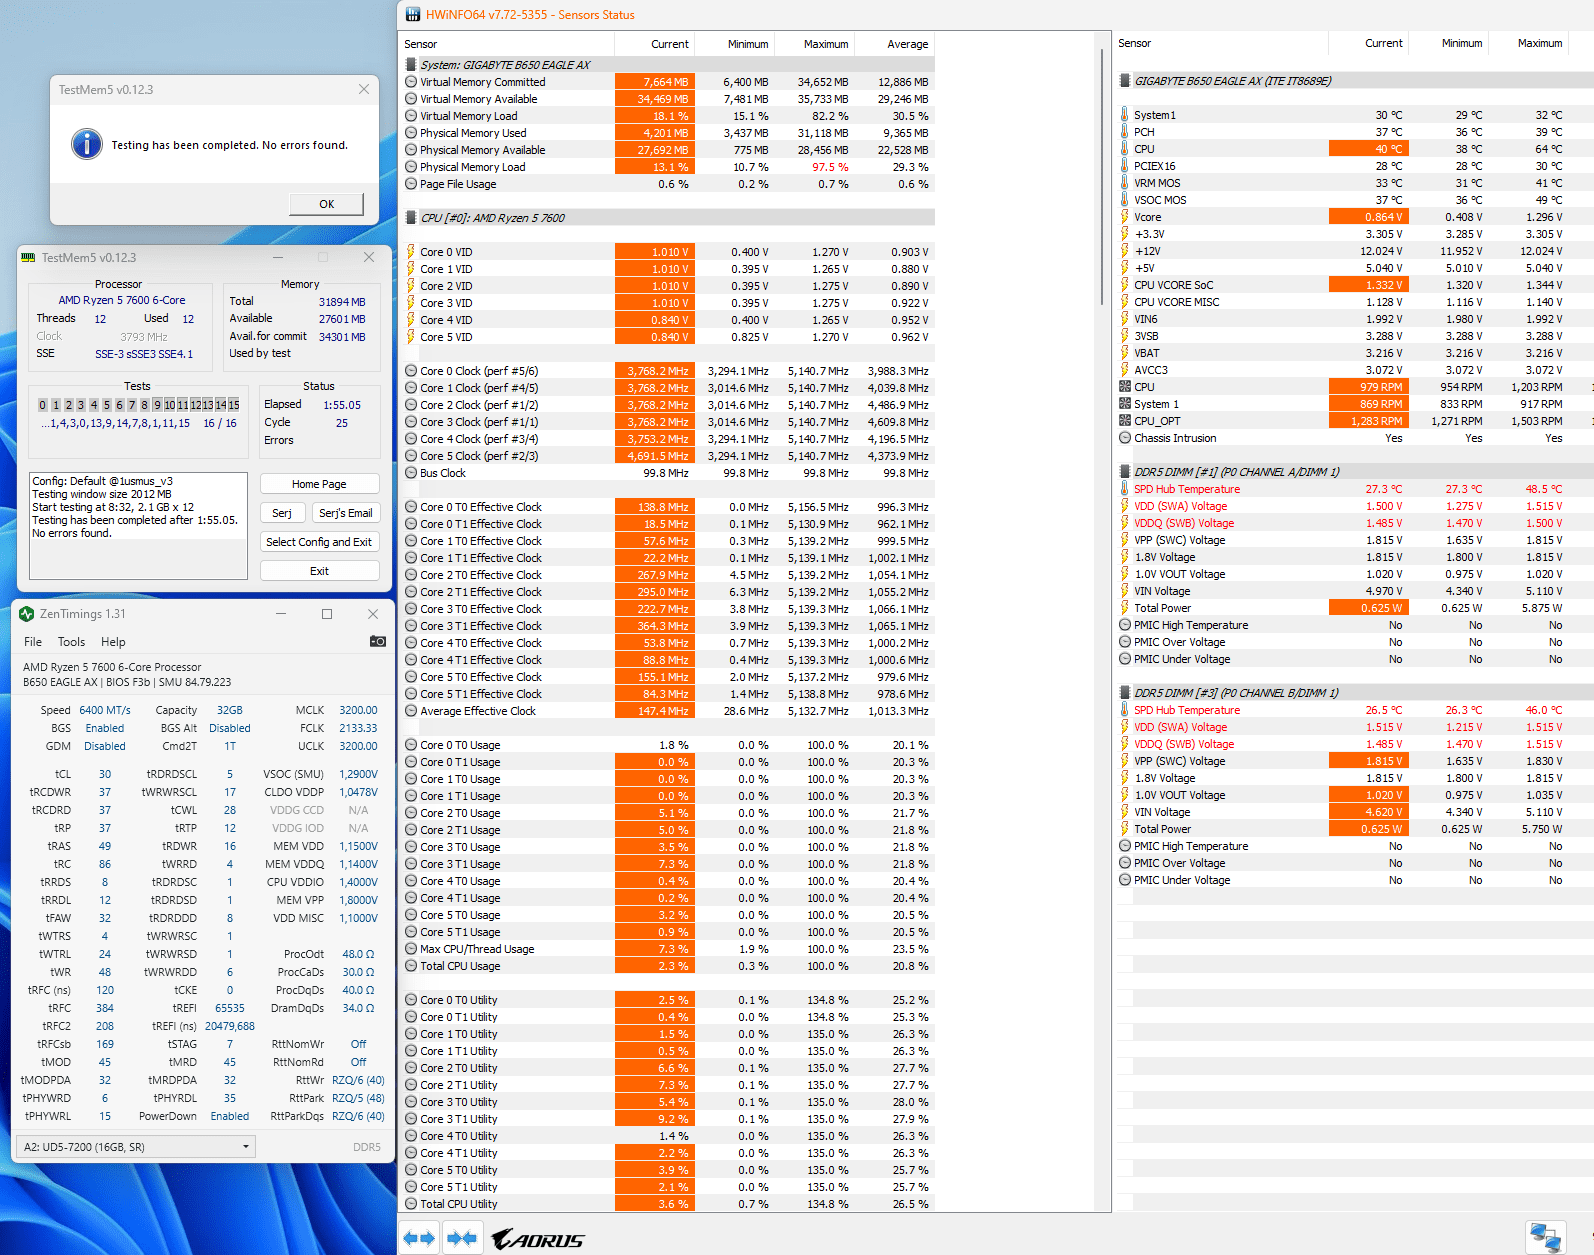
Task: Click Select Config and Exit in TestMem5
Action: [320, 542]
